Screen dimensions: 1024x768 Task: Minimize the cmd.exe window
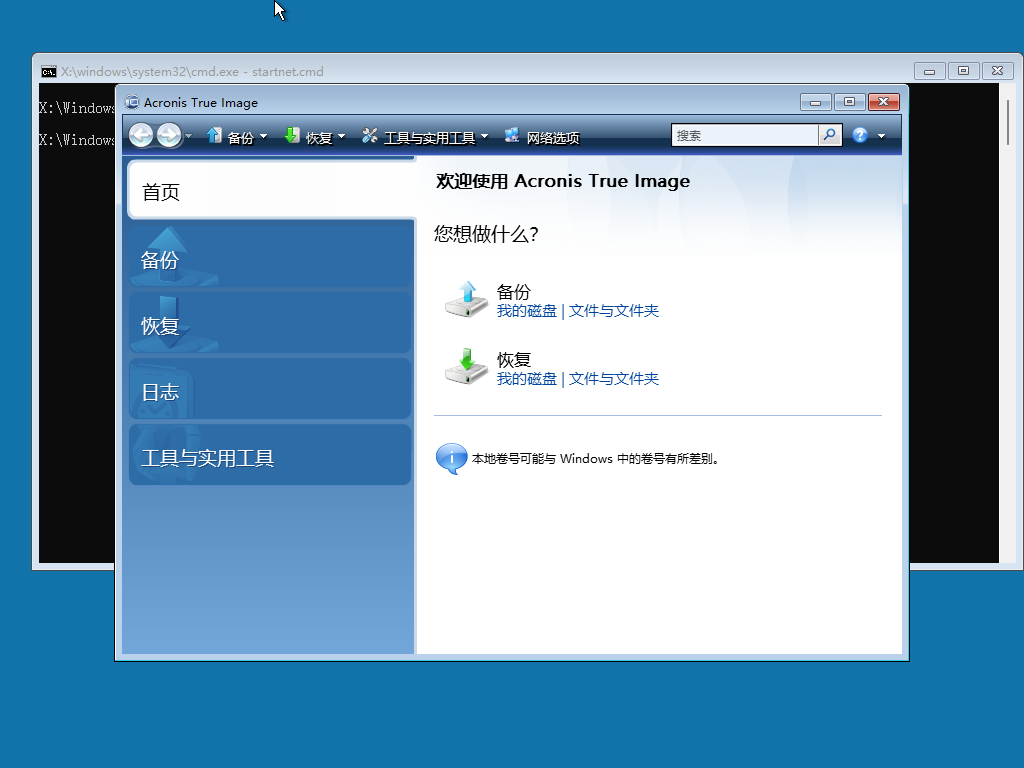[929, 71]
